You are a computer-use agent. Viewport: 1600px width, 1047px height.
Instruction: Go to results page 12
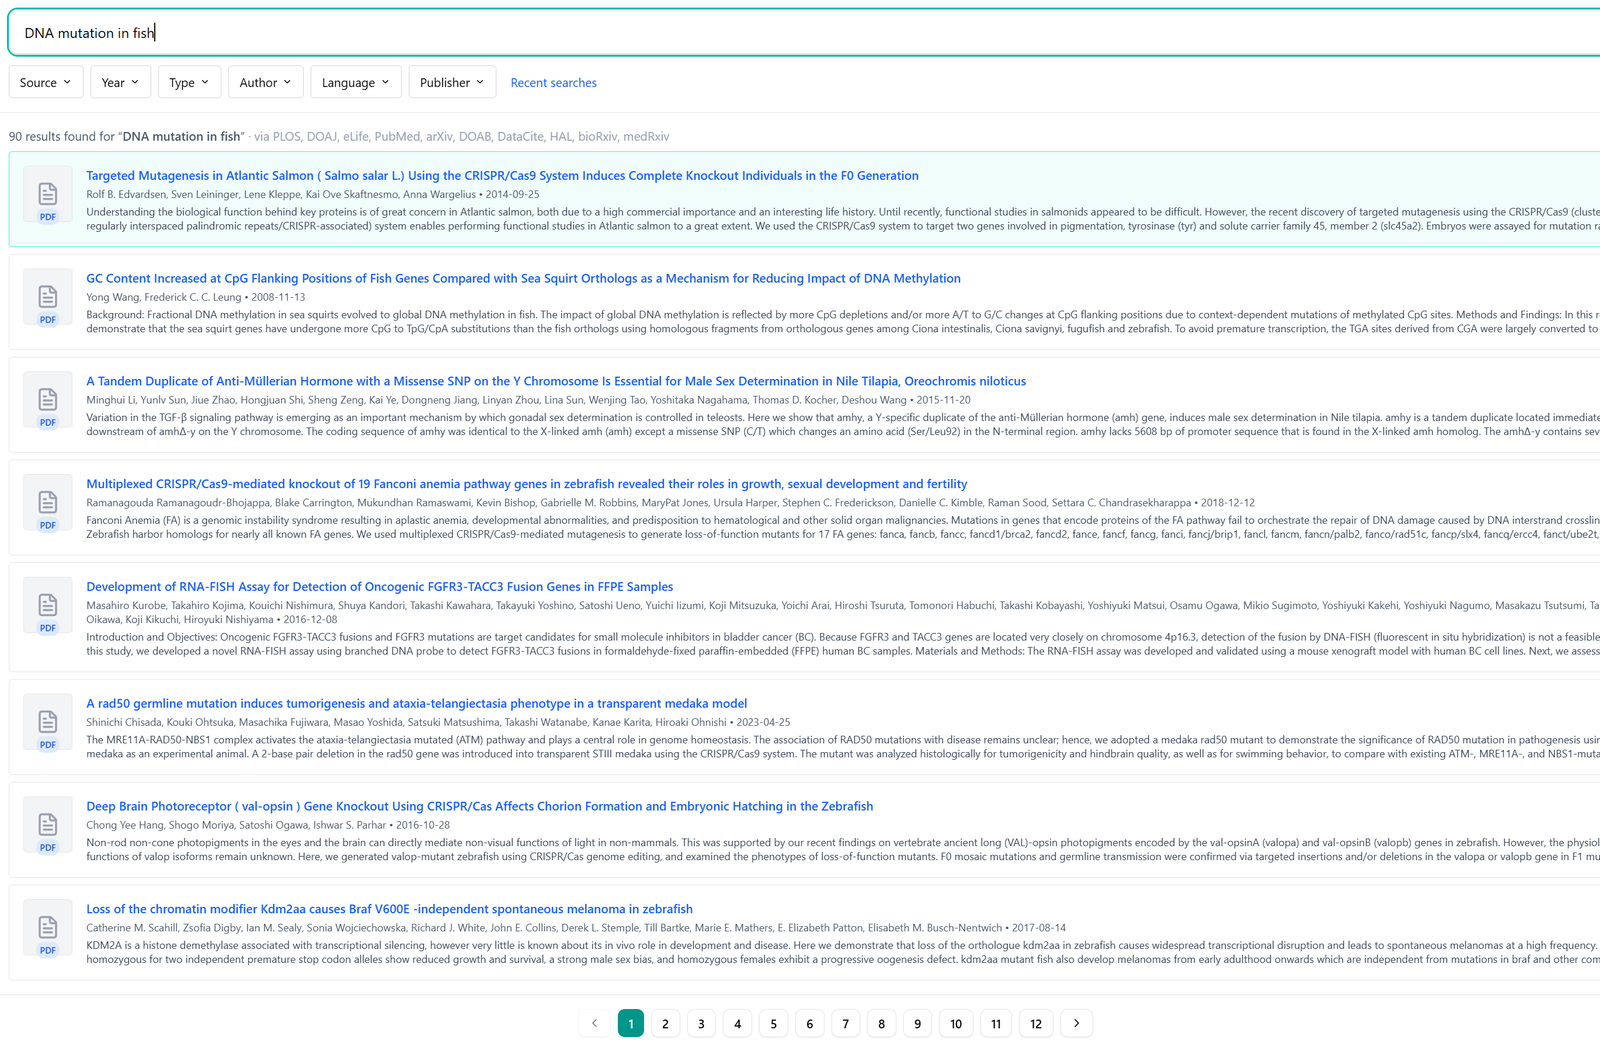1036,1023
